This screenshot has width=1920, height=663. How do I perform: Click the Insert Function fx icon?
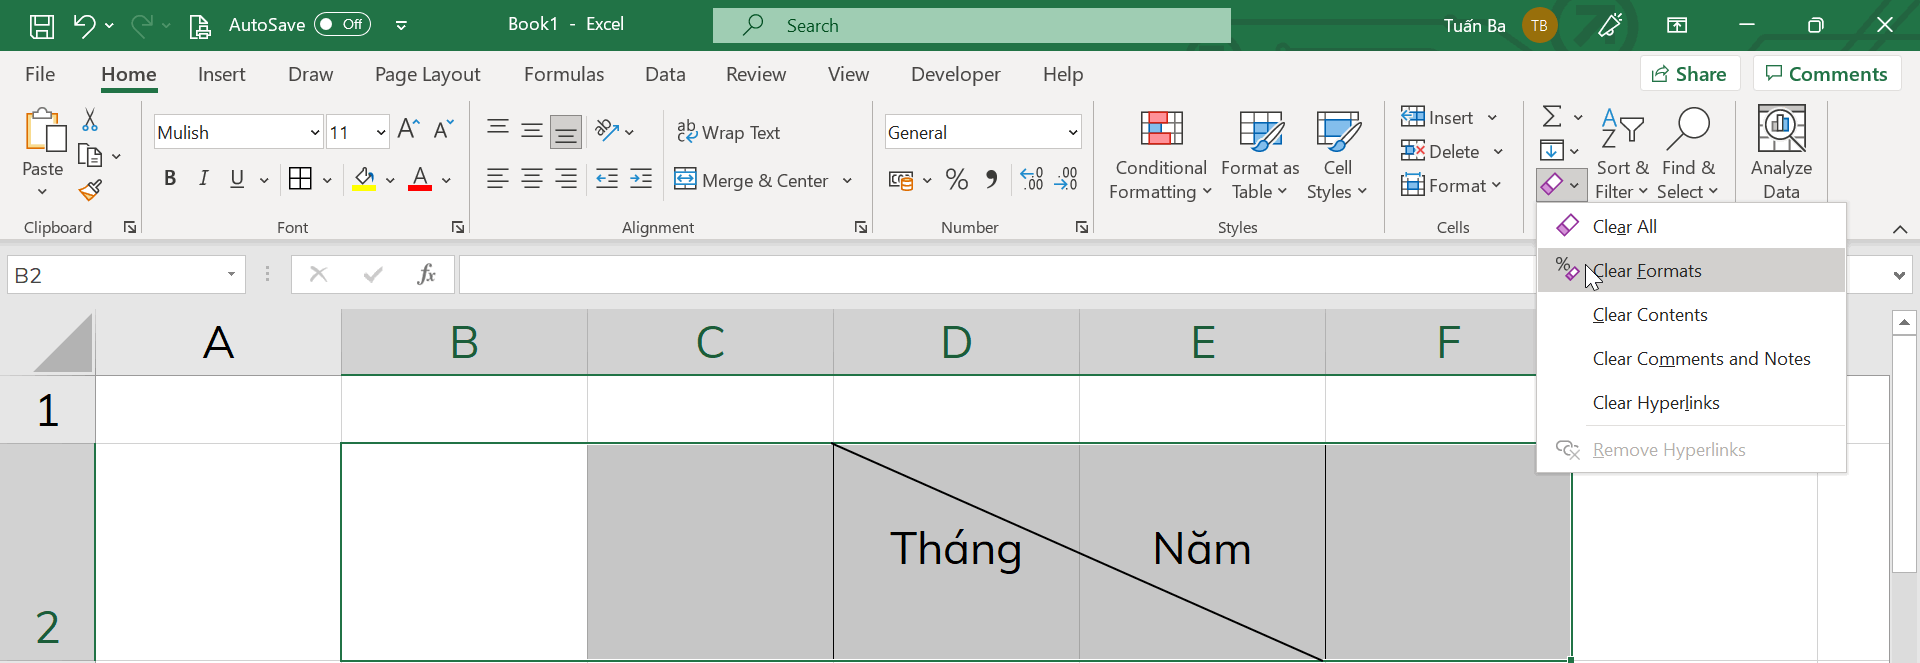[x=426, y=274]
